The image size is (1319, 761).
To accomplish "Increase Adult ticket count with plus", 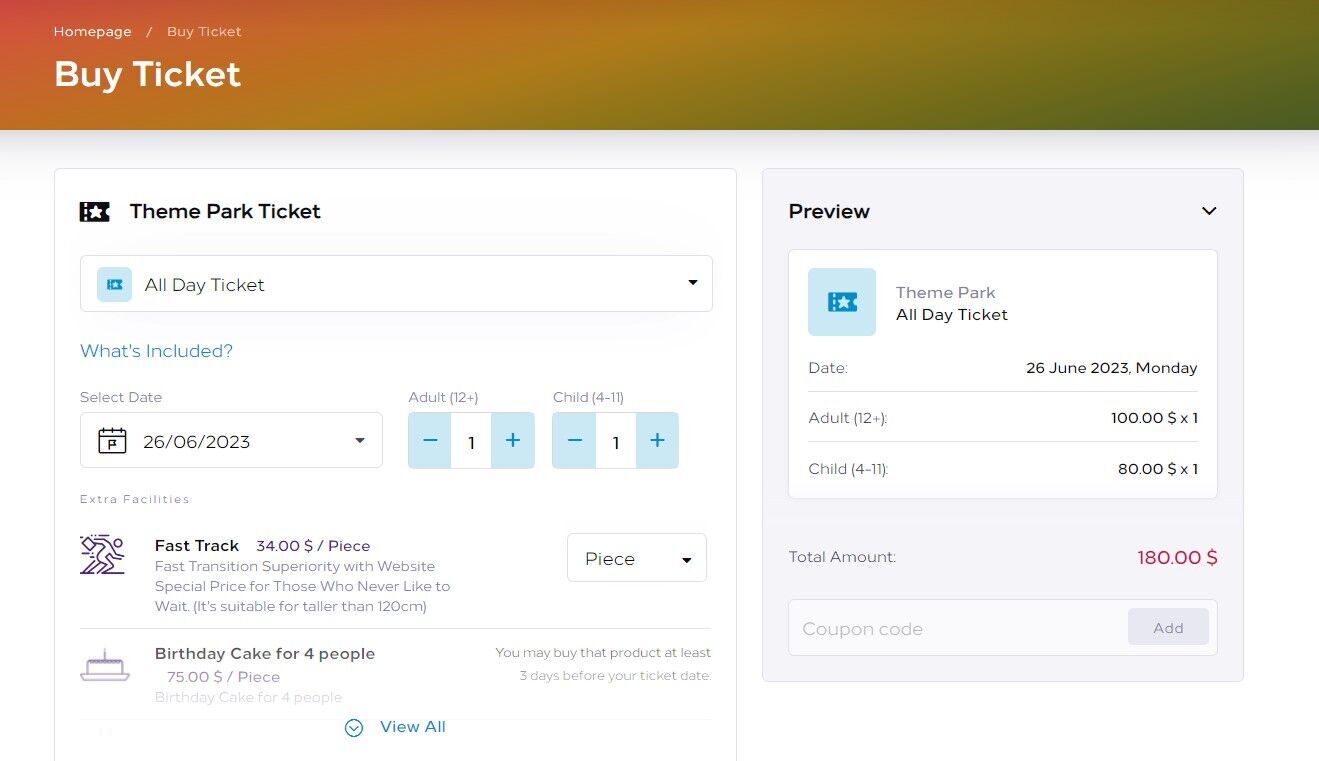I will 513,441.
